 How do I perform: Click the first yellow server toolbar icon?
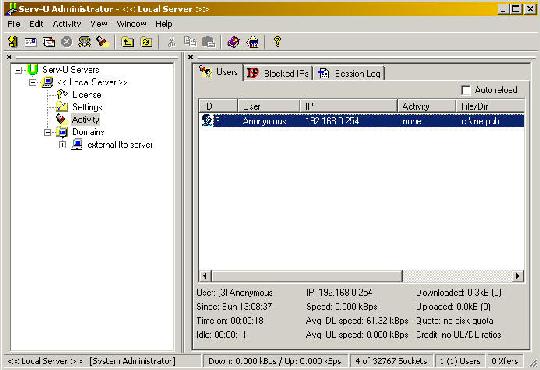pos(13,42)
